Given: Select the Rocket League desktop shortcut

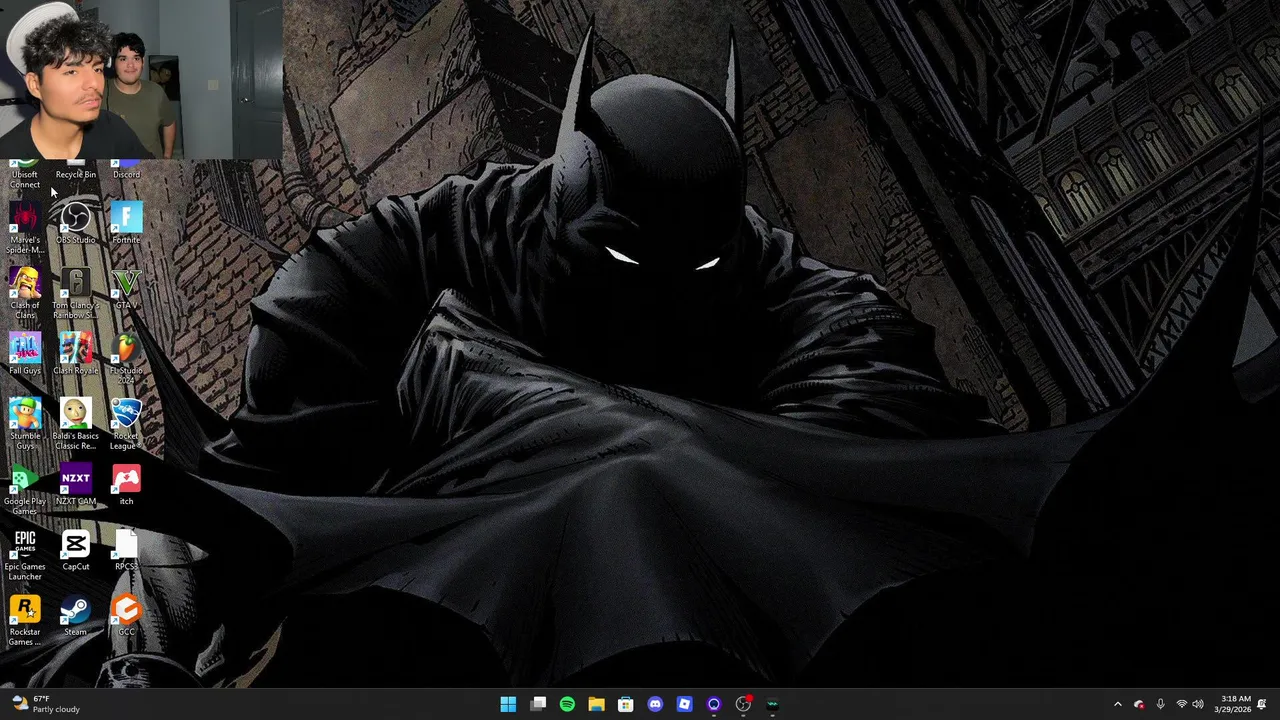Looking at the screenshot, I should tap(126, 424).
